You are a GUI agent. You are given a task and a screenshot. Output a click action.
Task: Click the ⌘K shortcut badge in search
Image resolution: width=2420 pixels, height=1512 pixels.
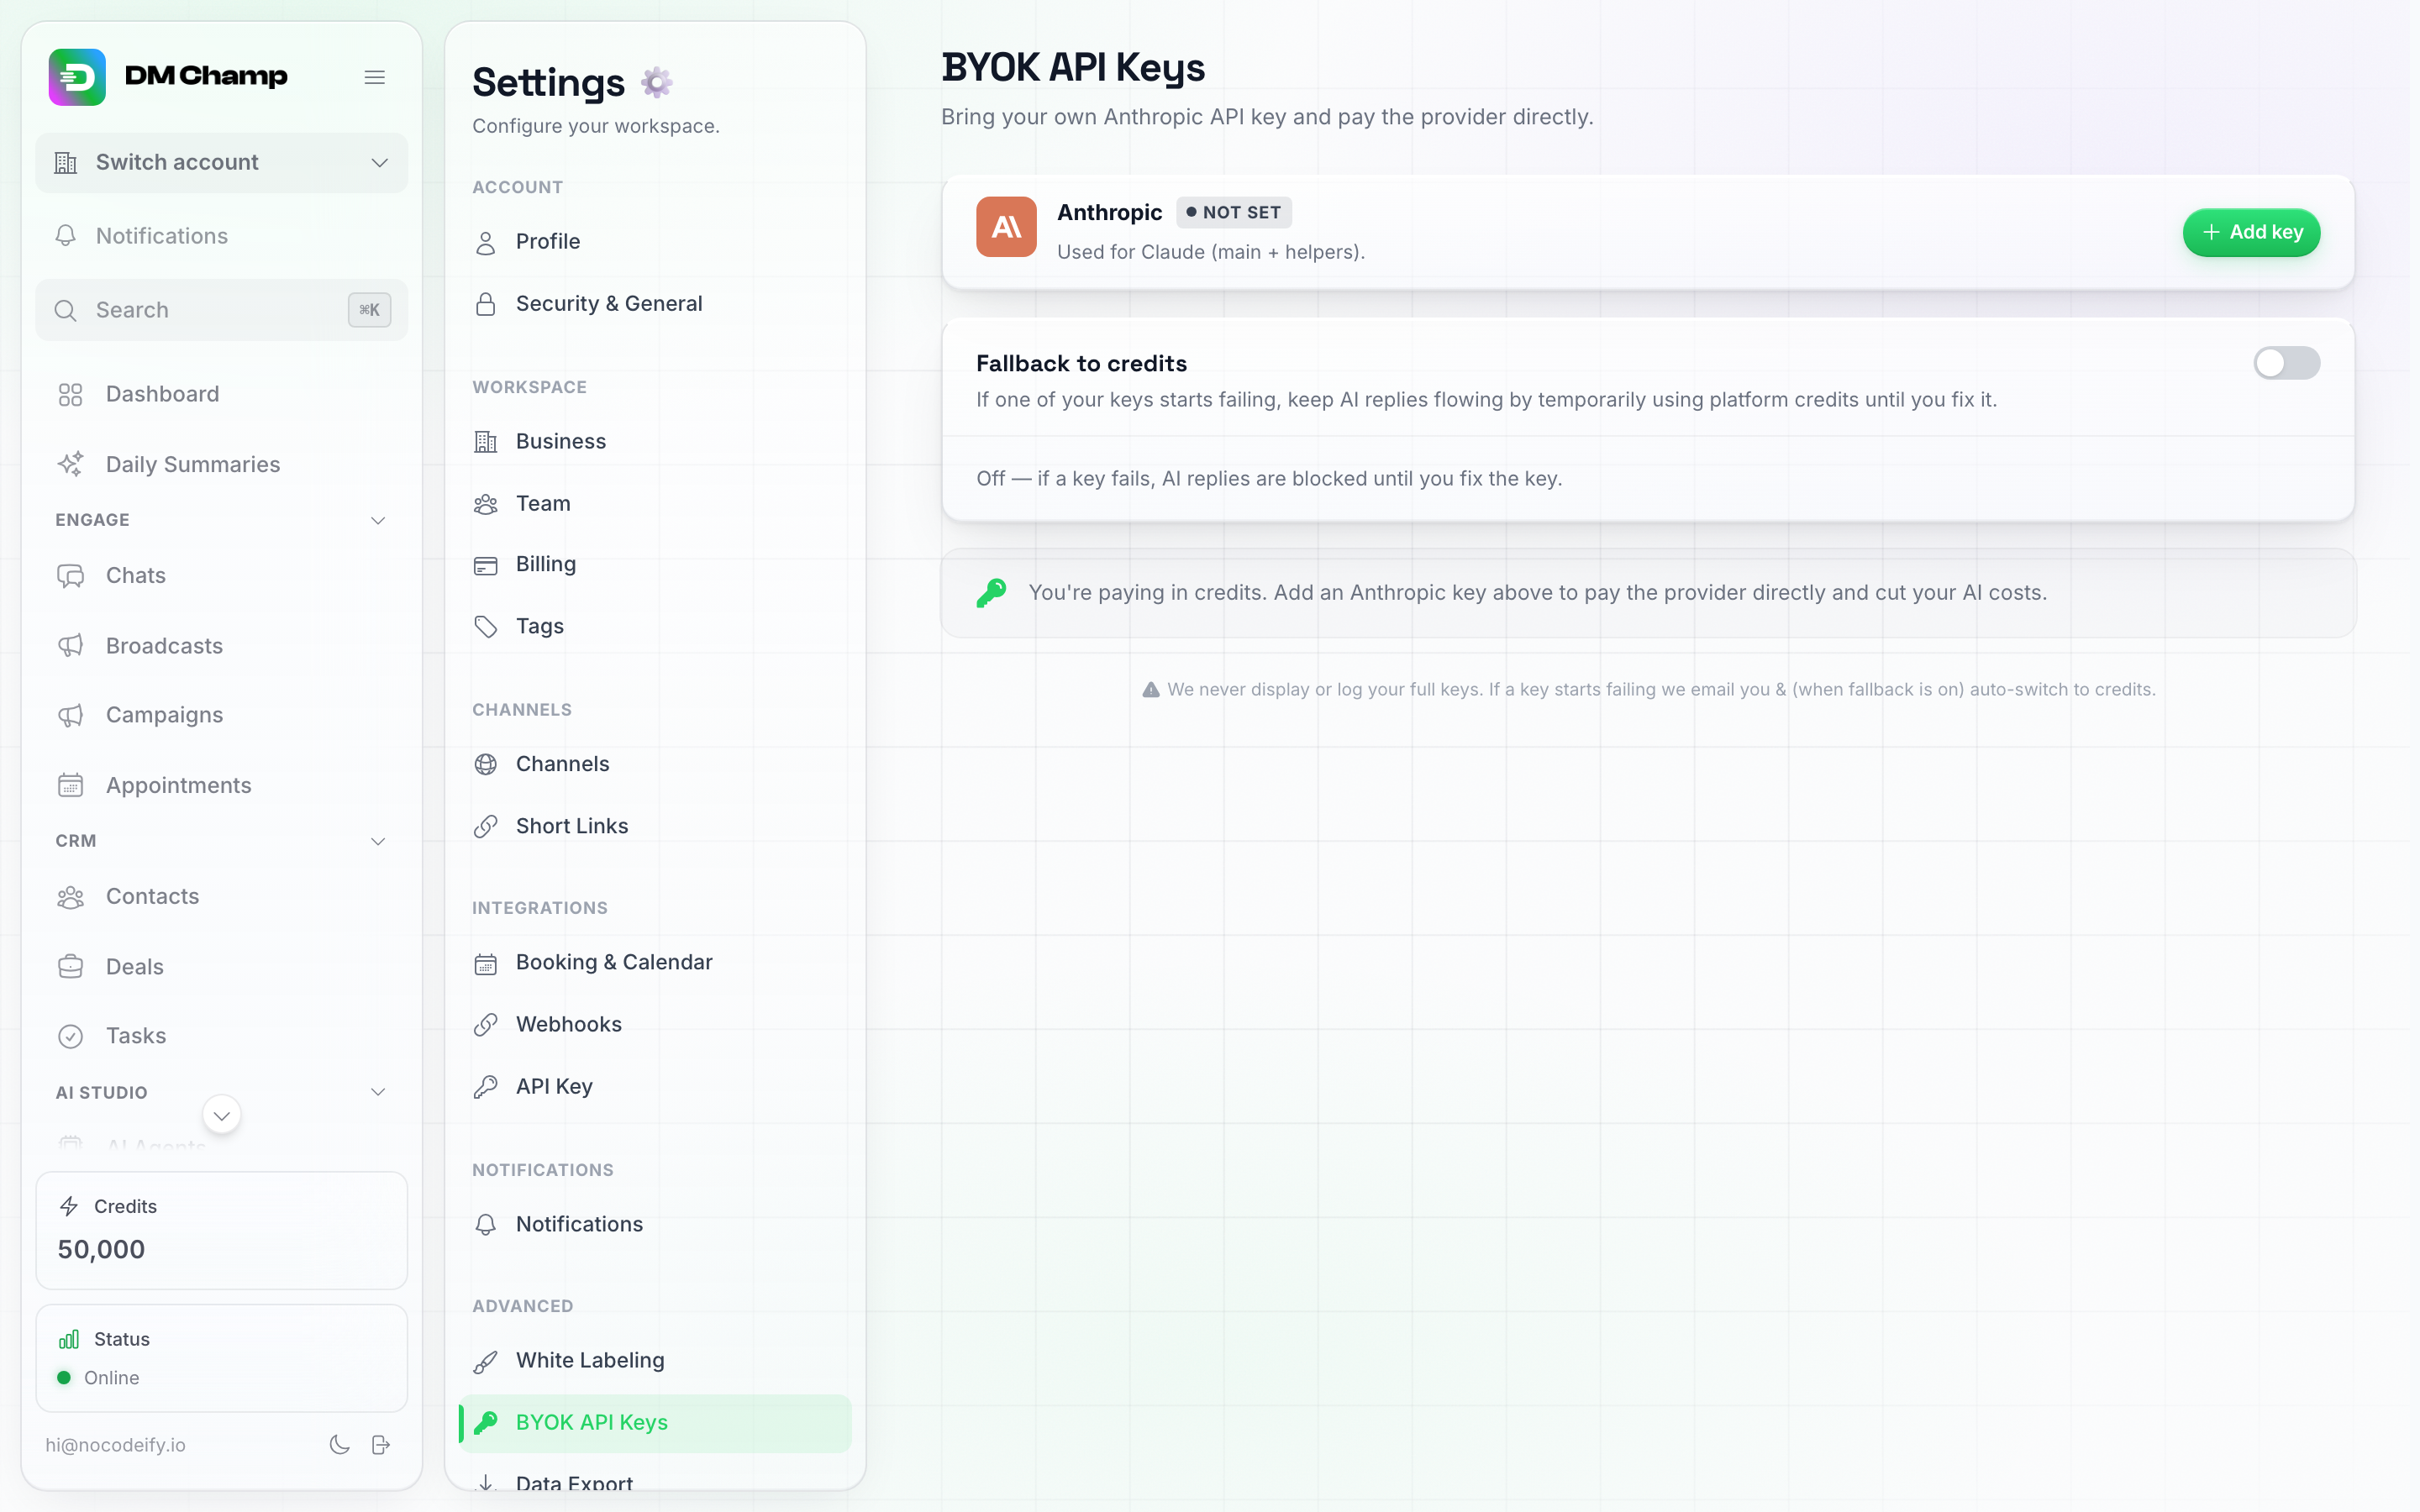tap(369, 310)
